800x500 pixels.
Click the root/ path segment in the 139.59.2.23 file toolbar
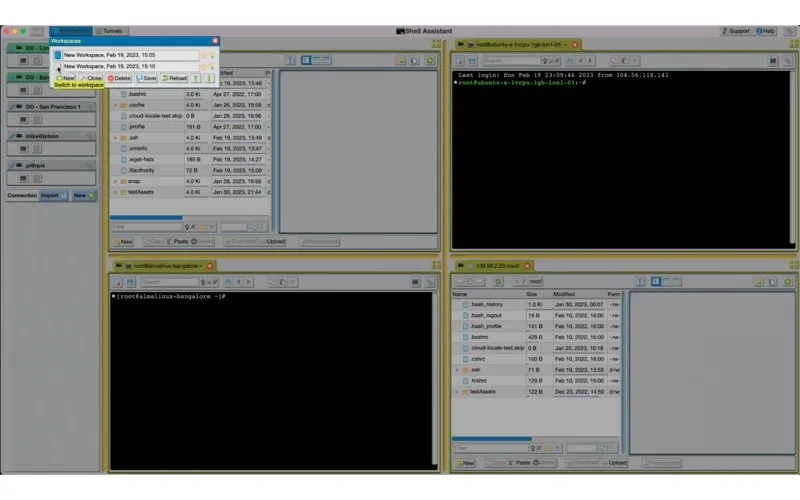(536, 282)
